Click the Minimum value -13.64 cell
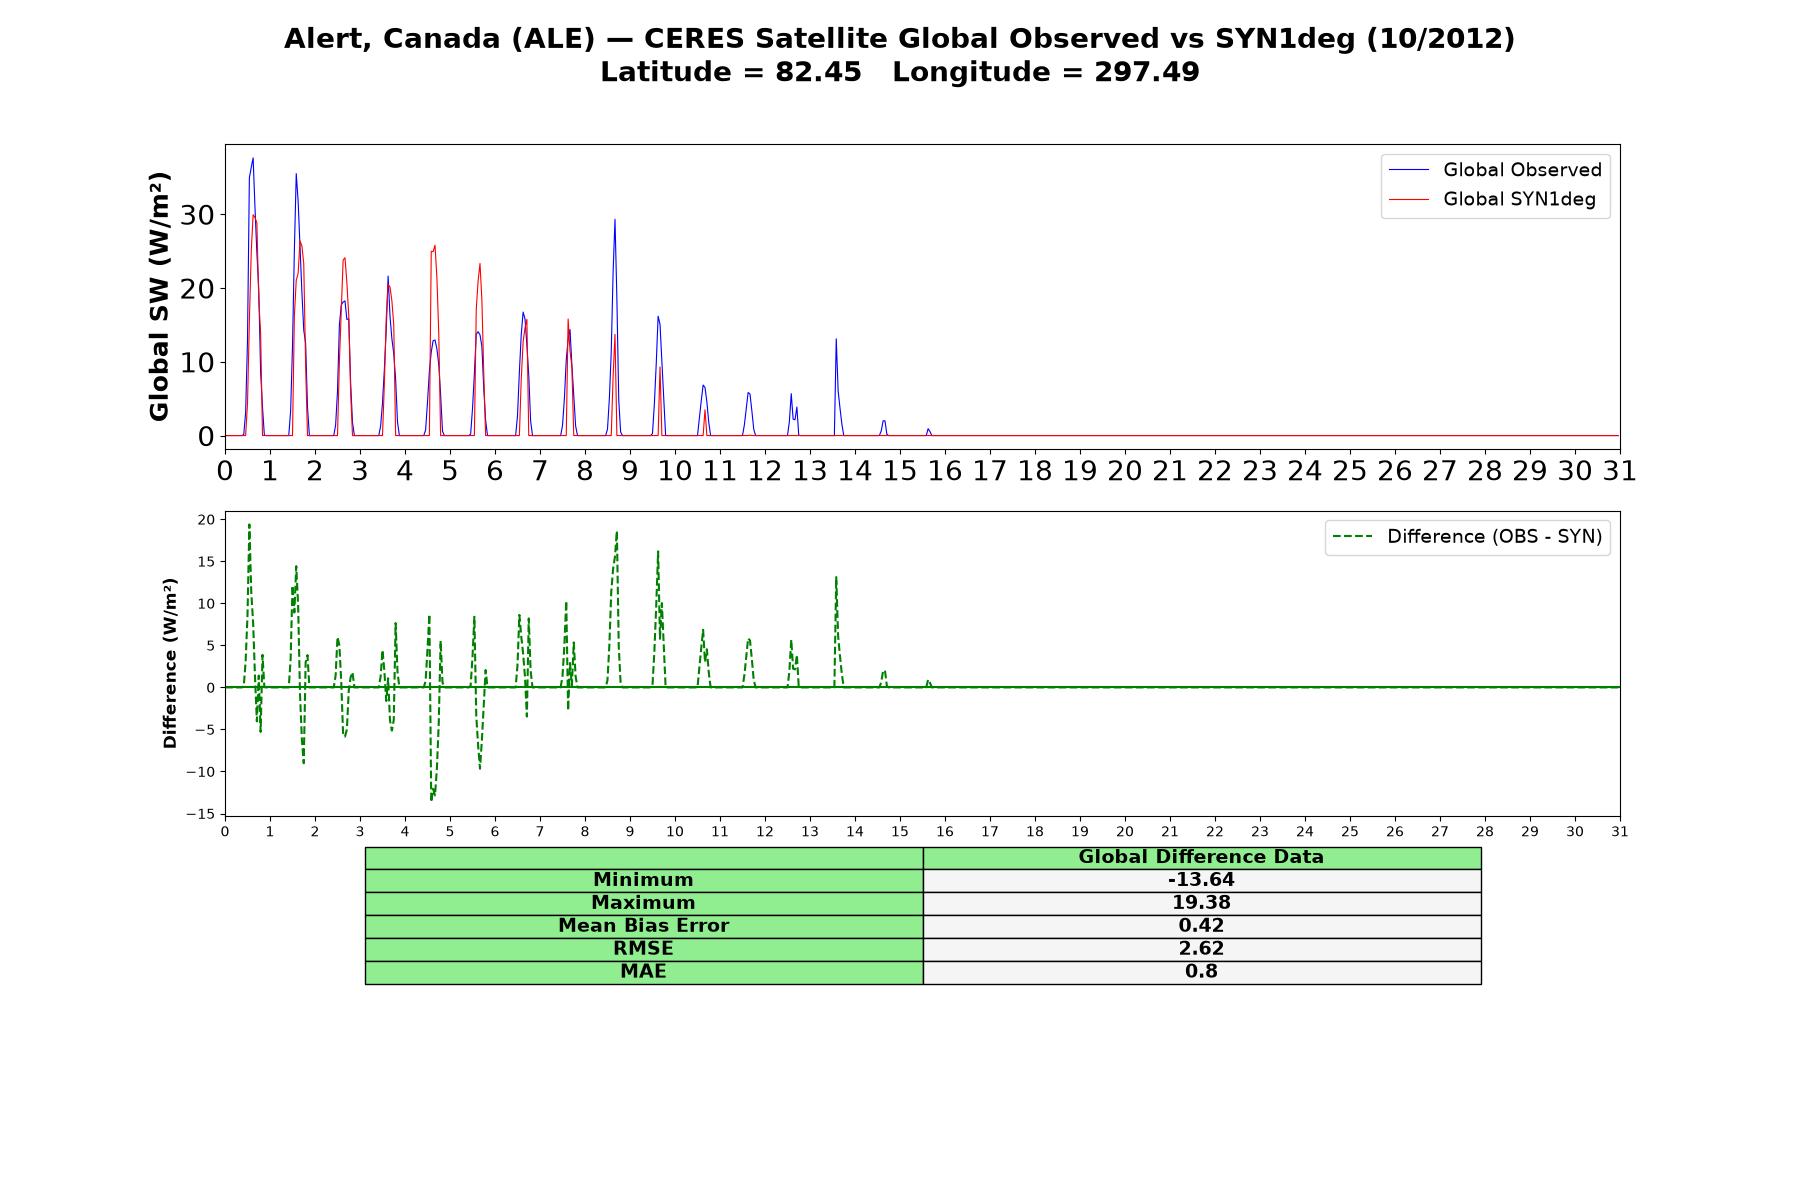Viewport: 1800px width, 1200px height. [x=1201, y=880]
